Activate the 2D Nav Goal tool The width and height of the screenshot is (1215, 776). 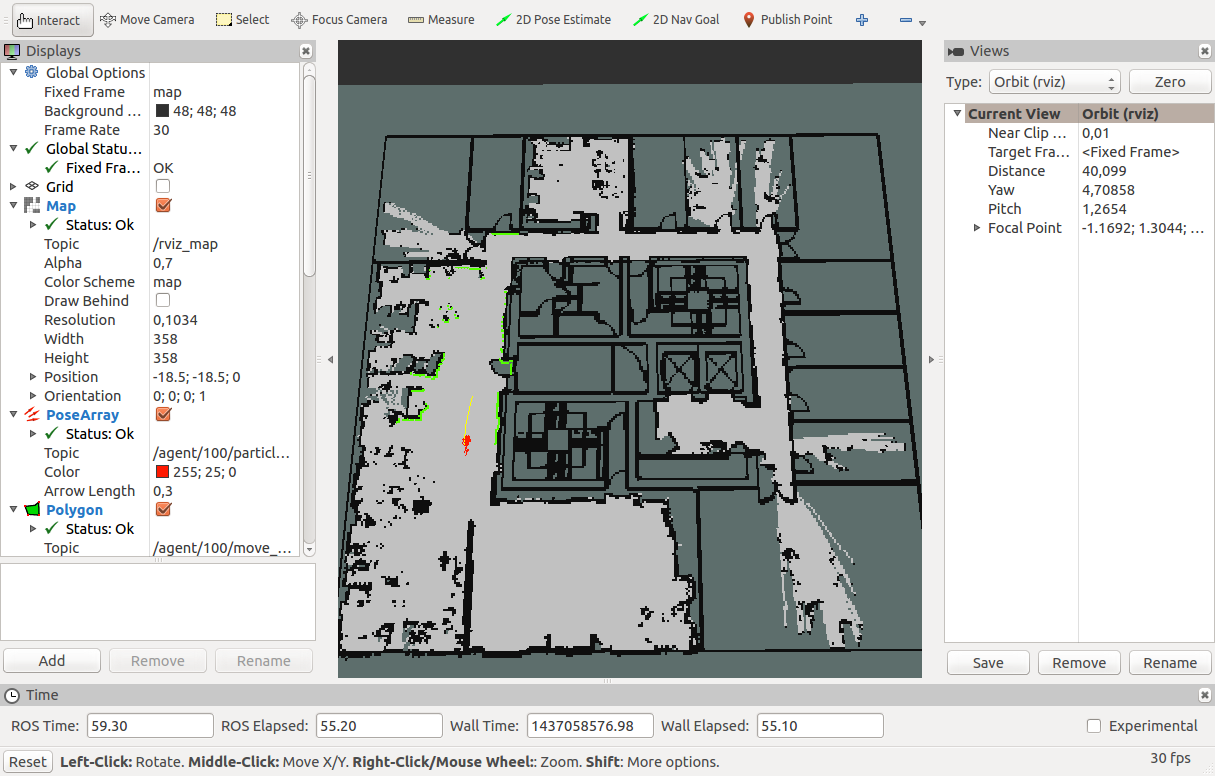point(677,20)
